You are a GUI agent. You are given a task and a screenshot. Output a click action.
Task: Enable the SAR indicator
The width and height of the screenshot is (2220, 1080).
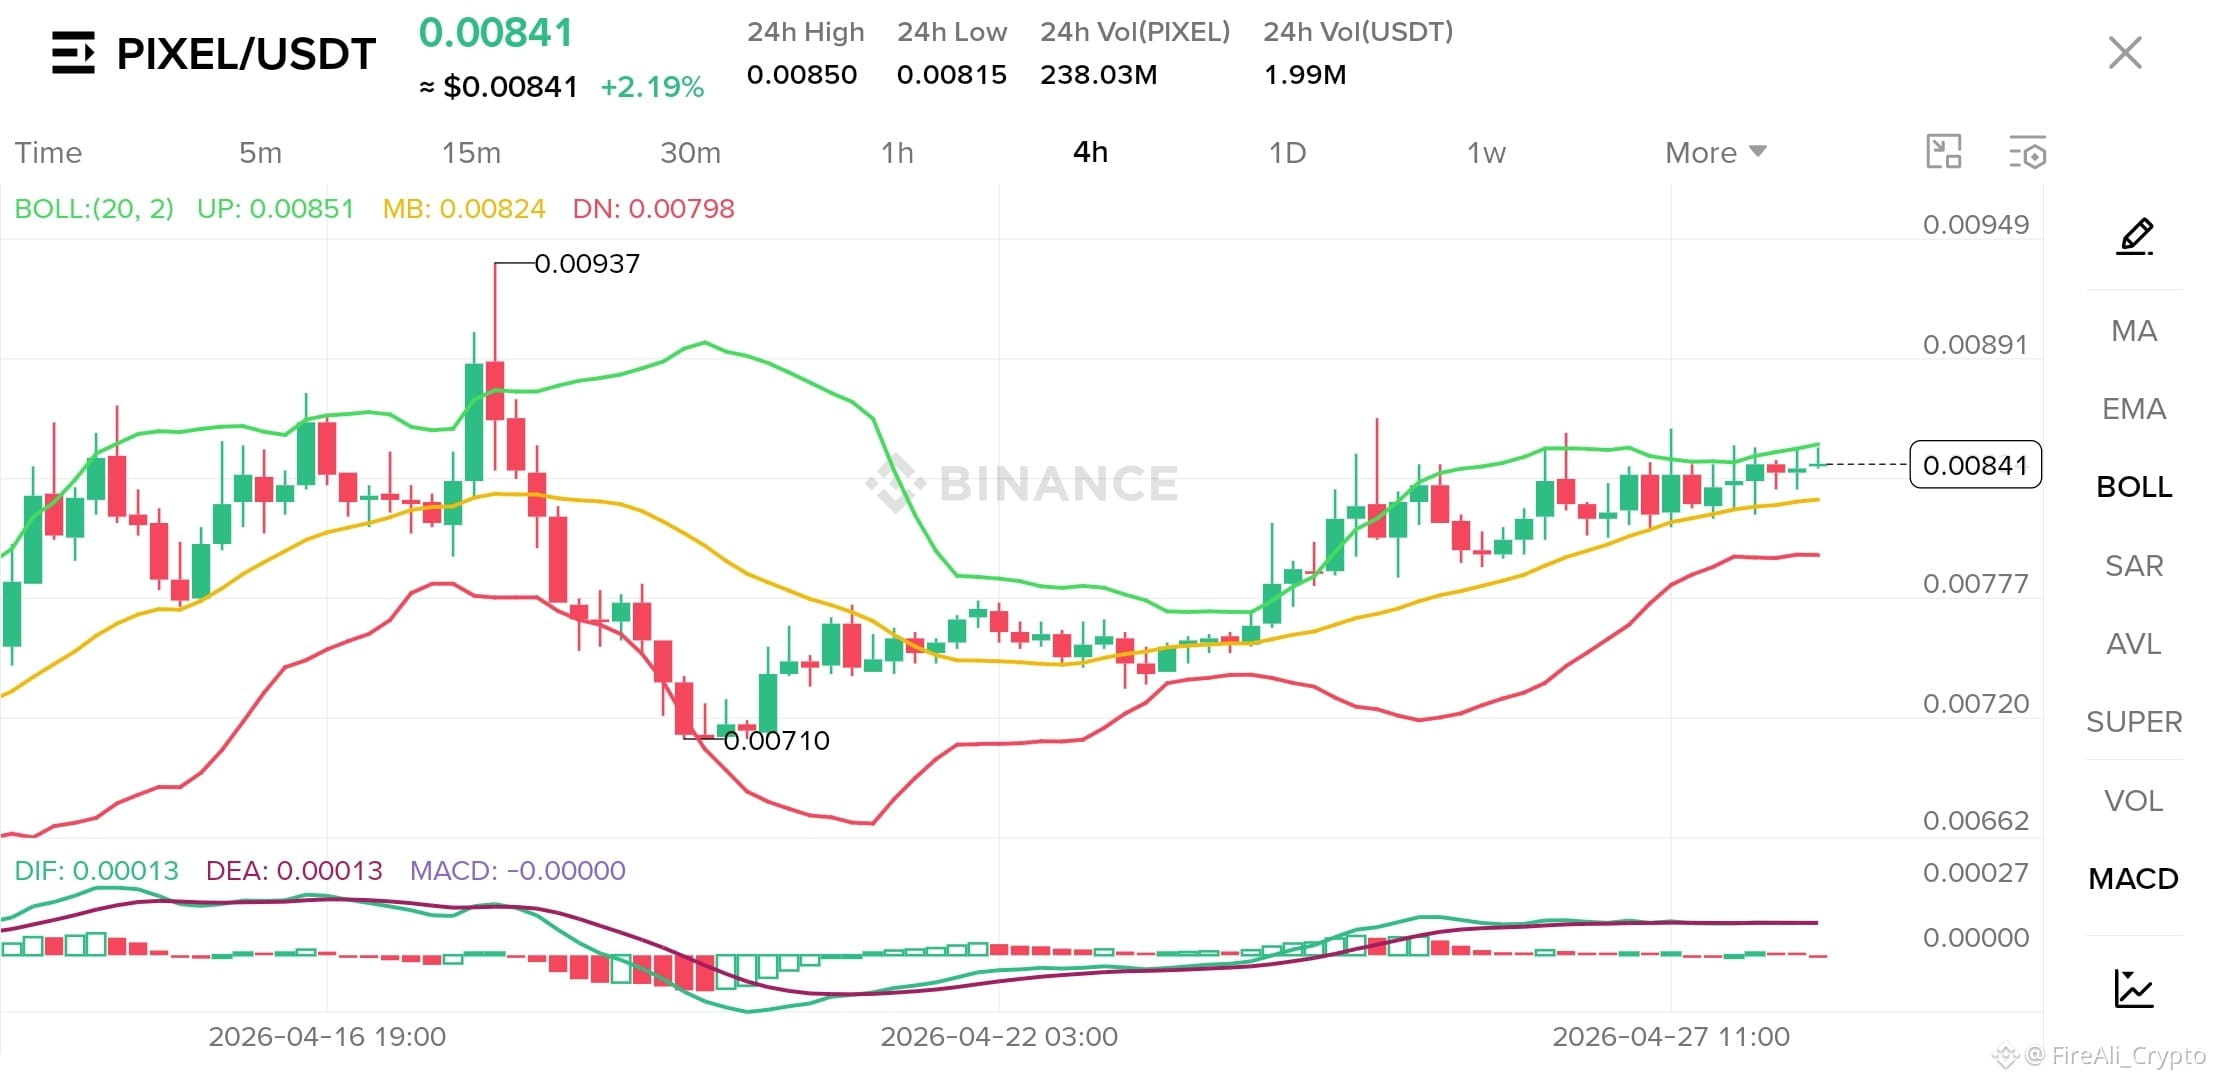(x=2134, y=565)
